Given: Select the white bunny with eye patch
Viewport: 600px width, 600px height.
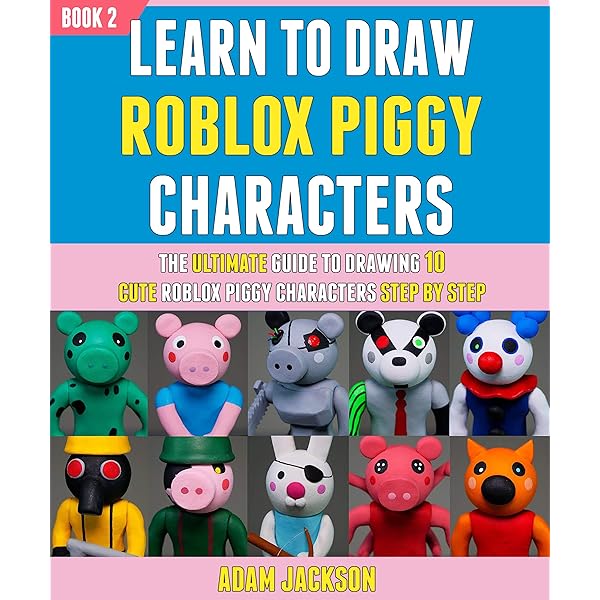Looking at the screenshot, I should (298, 496).
